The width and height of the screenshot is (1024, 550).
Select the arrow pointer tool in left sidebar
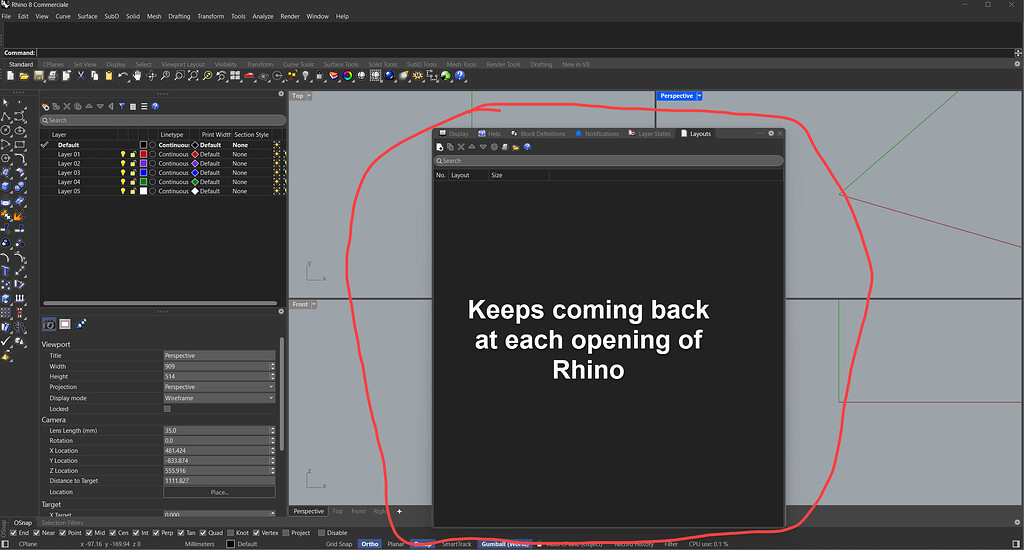click(5, 103)
